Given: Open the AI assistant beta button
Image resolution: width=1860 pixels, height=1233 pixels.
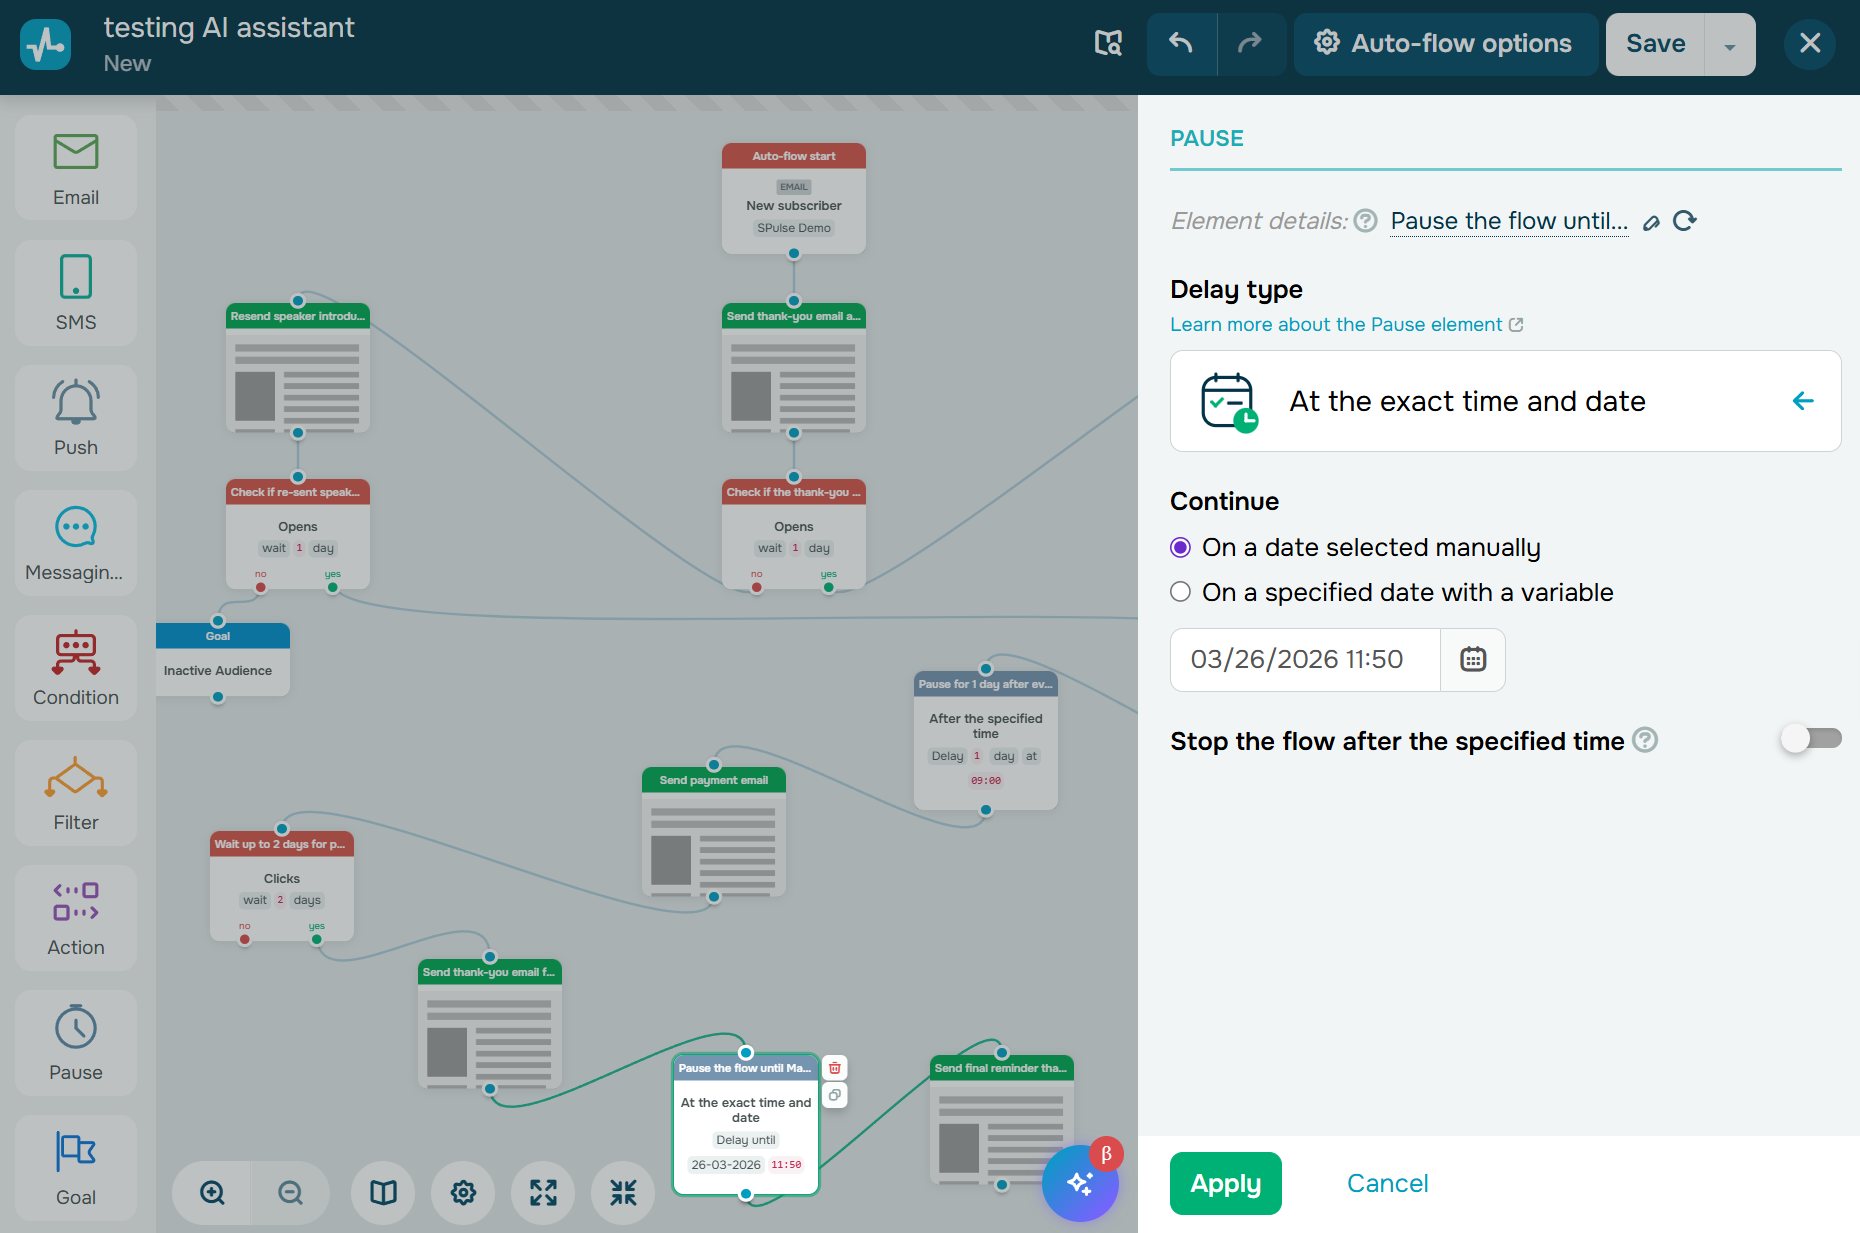Looking at the screenshot, I should coord(1080,1183).
